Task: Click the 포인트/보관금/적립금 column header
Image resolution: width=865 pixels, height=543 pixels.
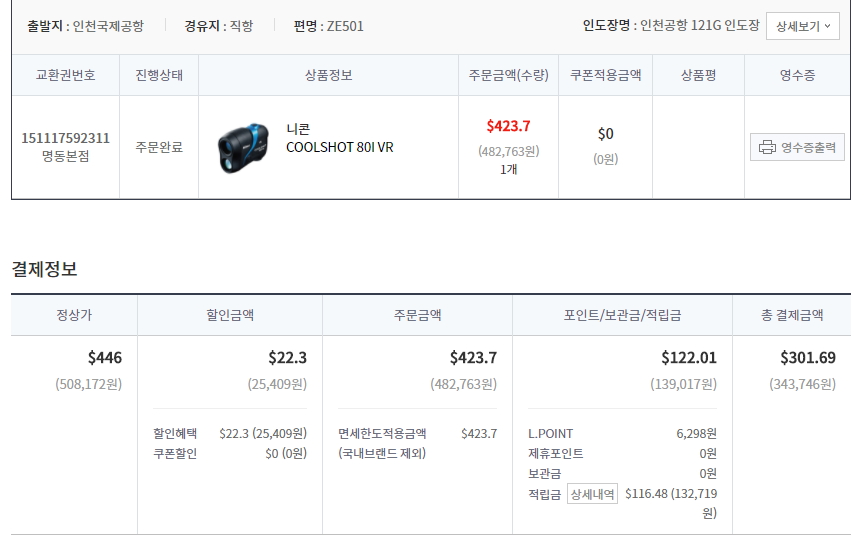Action: (622, 315)
